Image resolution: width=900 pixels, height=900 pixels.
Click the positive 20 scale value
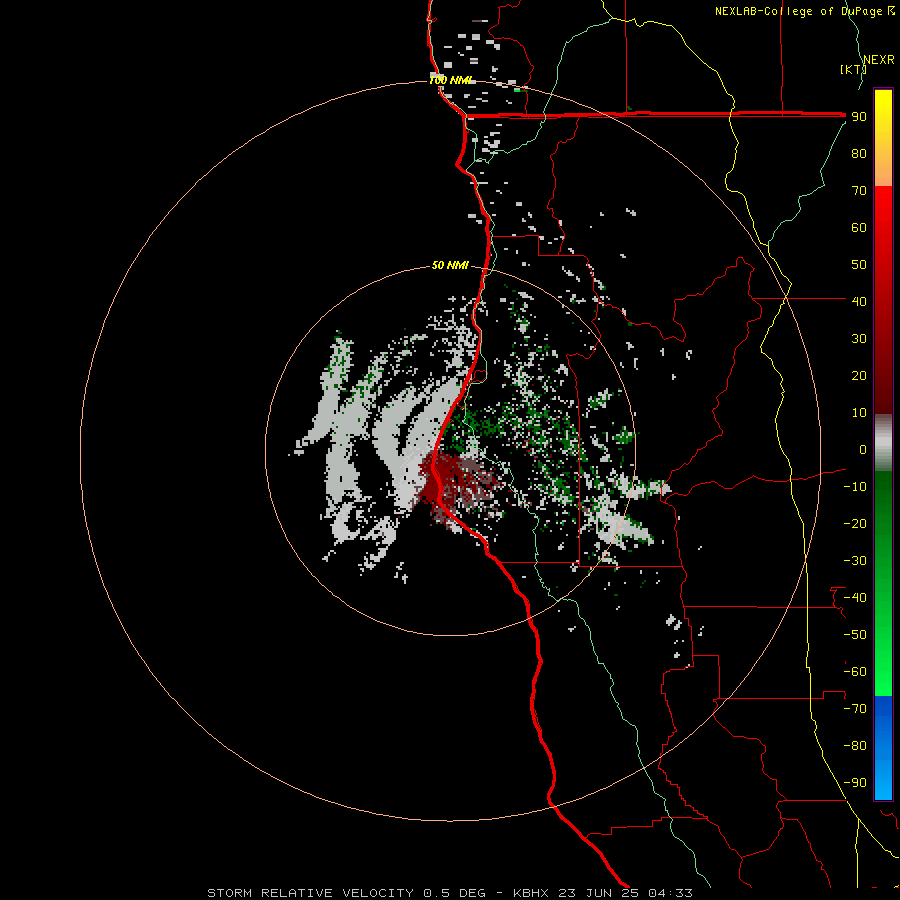point(859,376)
